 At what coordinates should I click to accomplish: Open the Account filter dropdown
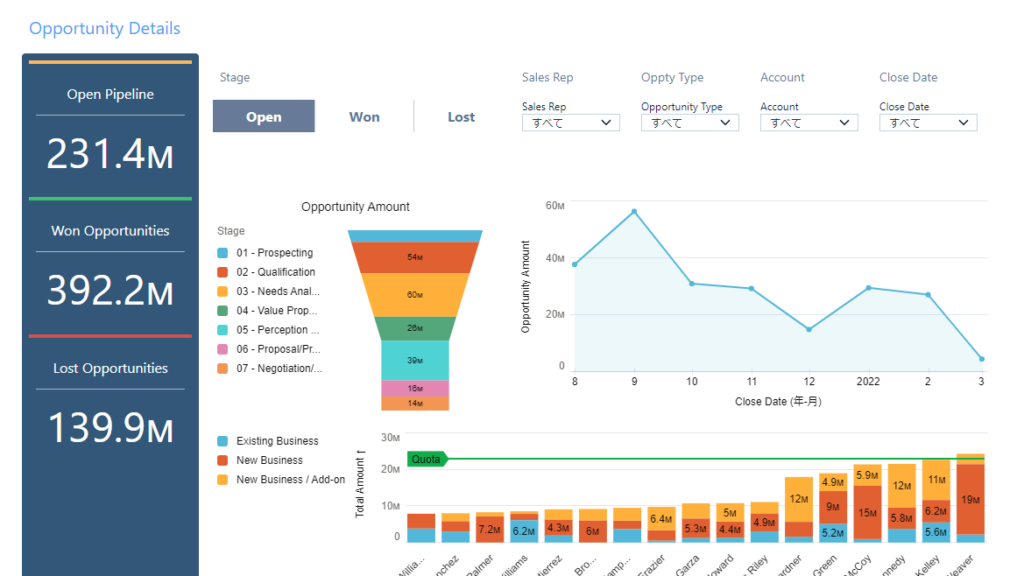click(x=808, y=123)
